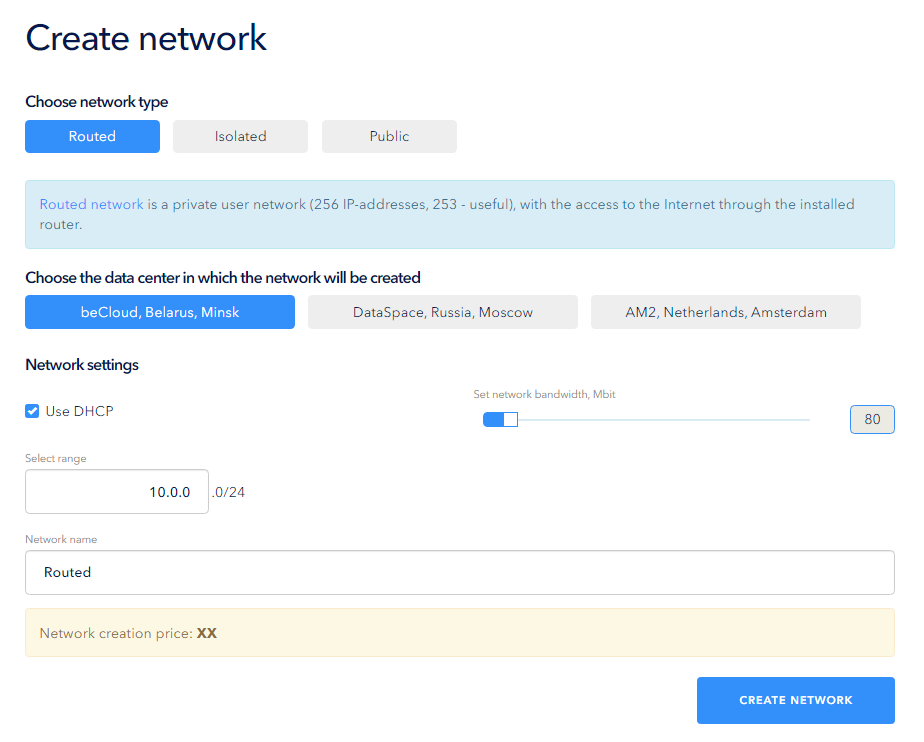Image resolution: width=924 pixels, height=742 pixels.
Task: Choose AM2, Netherlands, Amsterdam data center
Action: tap(725, 312)
